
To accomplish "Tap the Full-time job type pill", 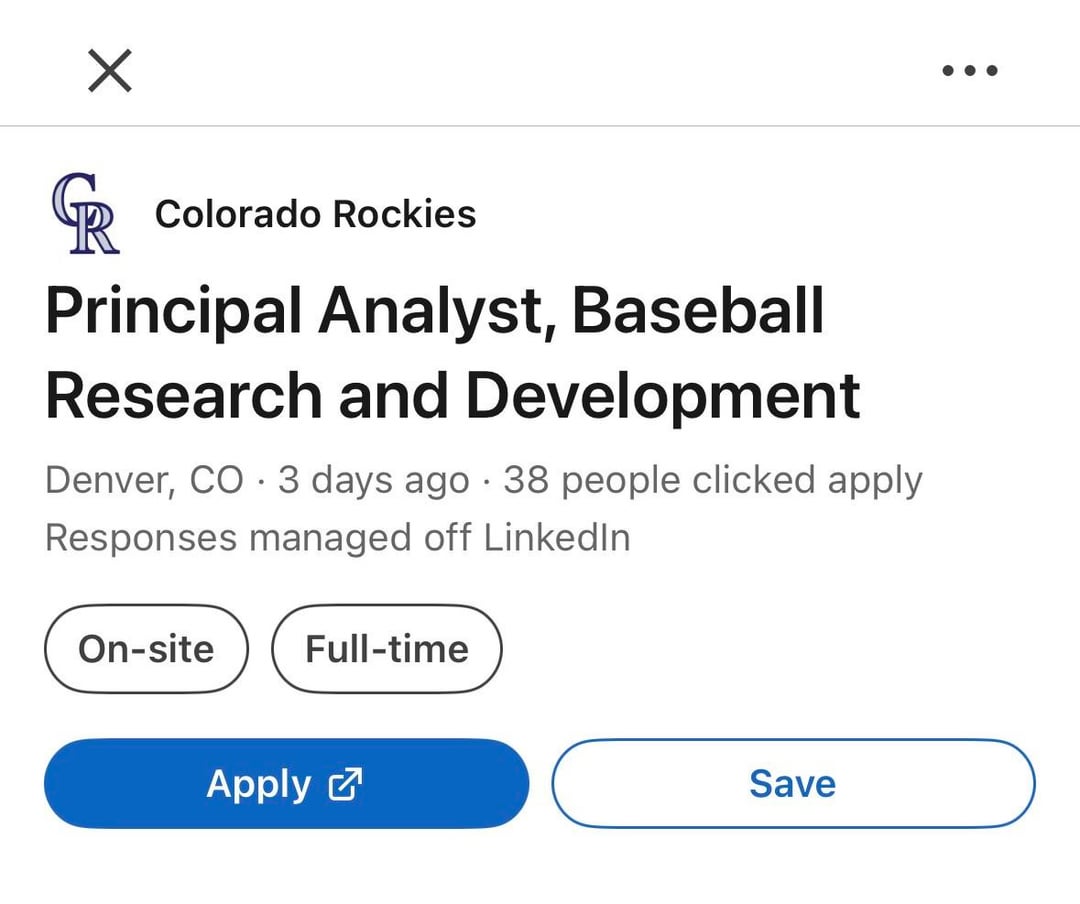I will click(387, 649).
